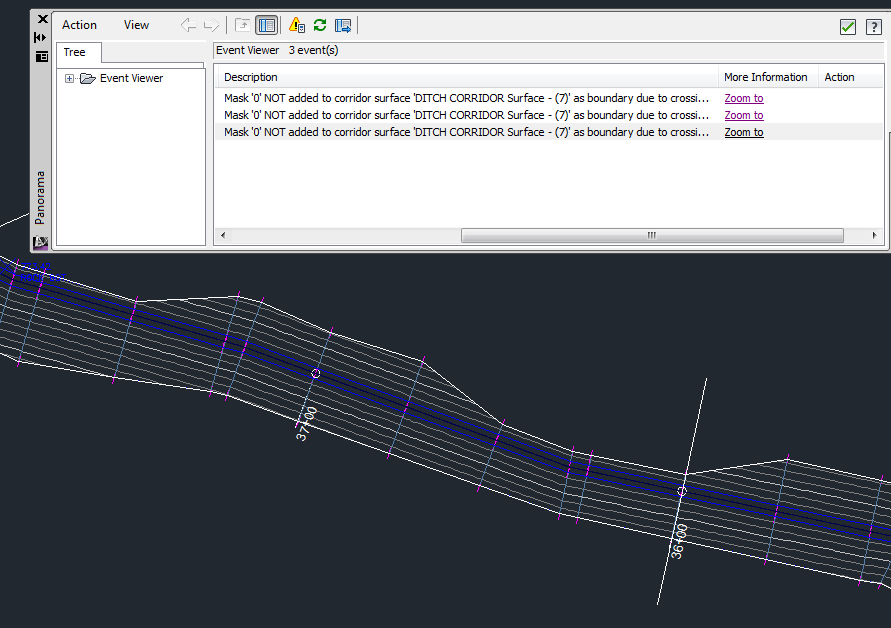Click the second event's Zoom to link
Viewport: 891px width, 628px height.
(743, 115)
